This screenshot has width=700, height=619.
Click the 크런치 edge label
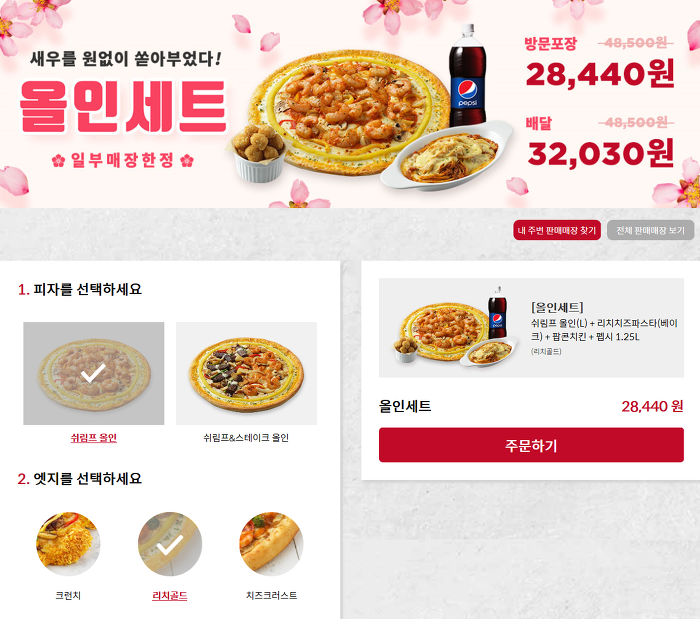[68, 595]
